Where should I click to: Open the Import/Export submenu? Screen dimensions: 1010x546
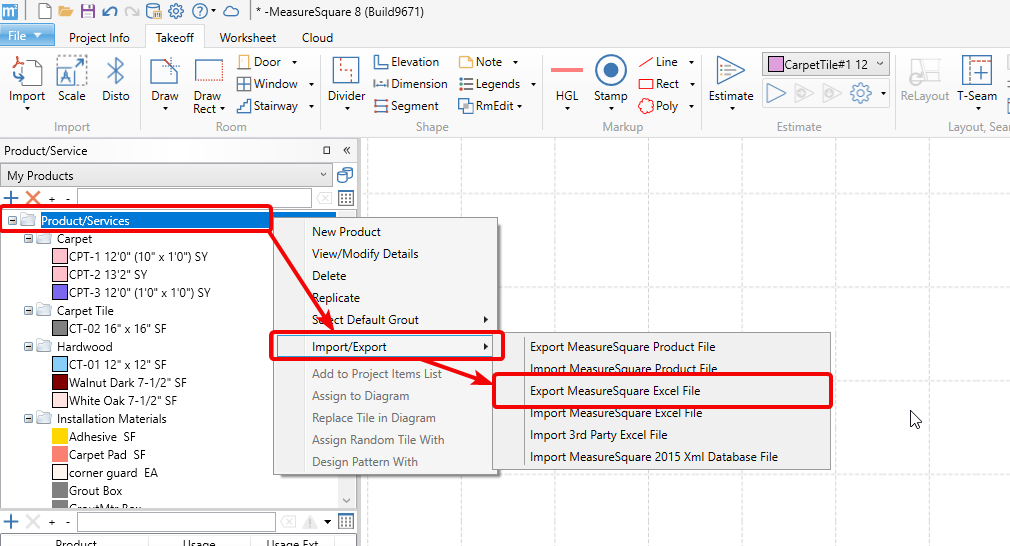click(385, 346)
